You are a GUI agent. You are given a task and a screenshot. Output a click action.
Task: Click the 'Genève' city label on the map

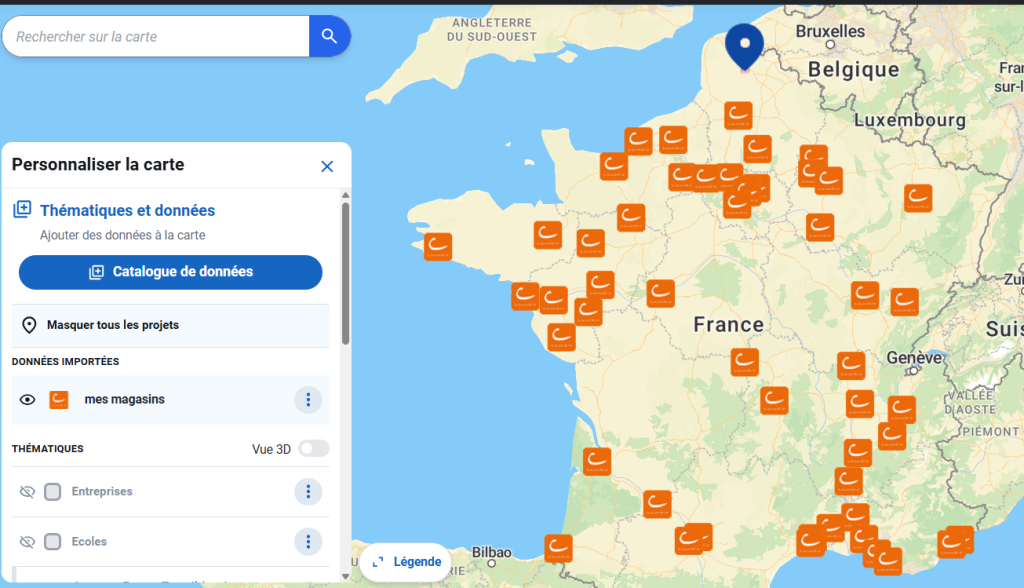914,358
